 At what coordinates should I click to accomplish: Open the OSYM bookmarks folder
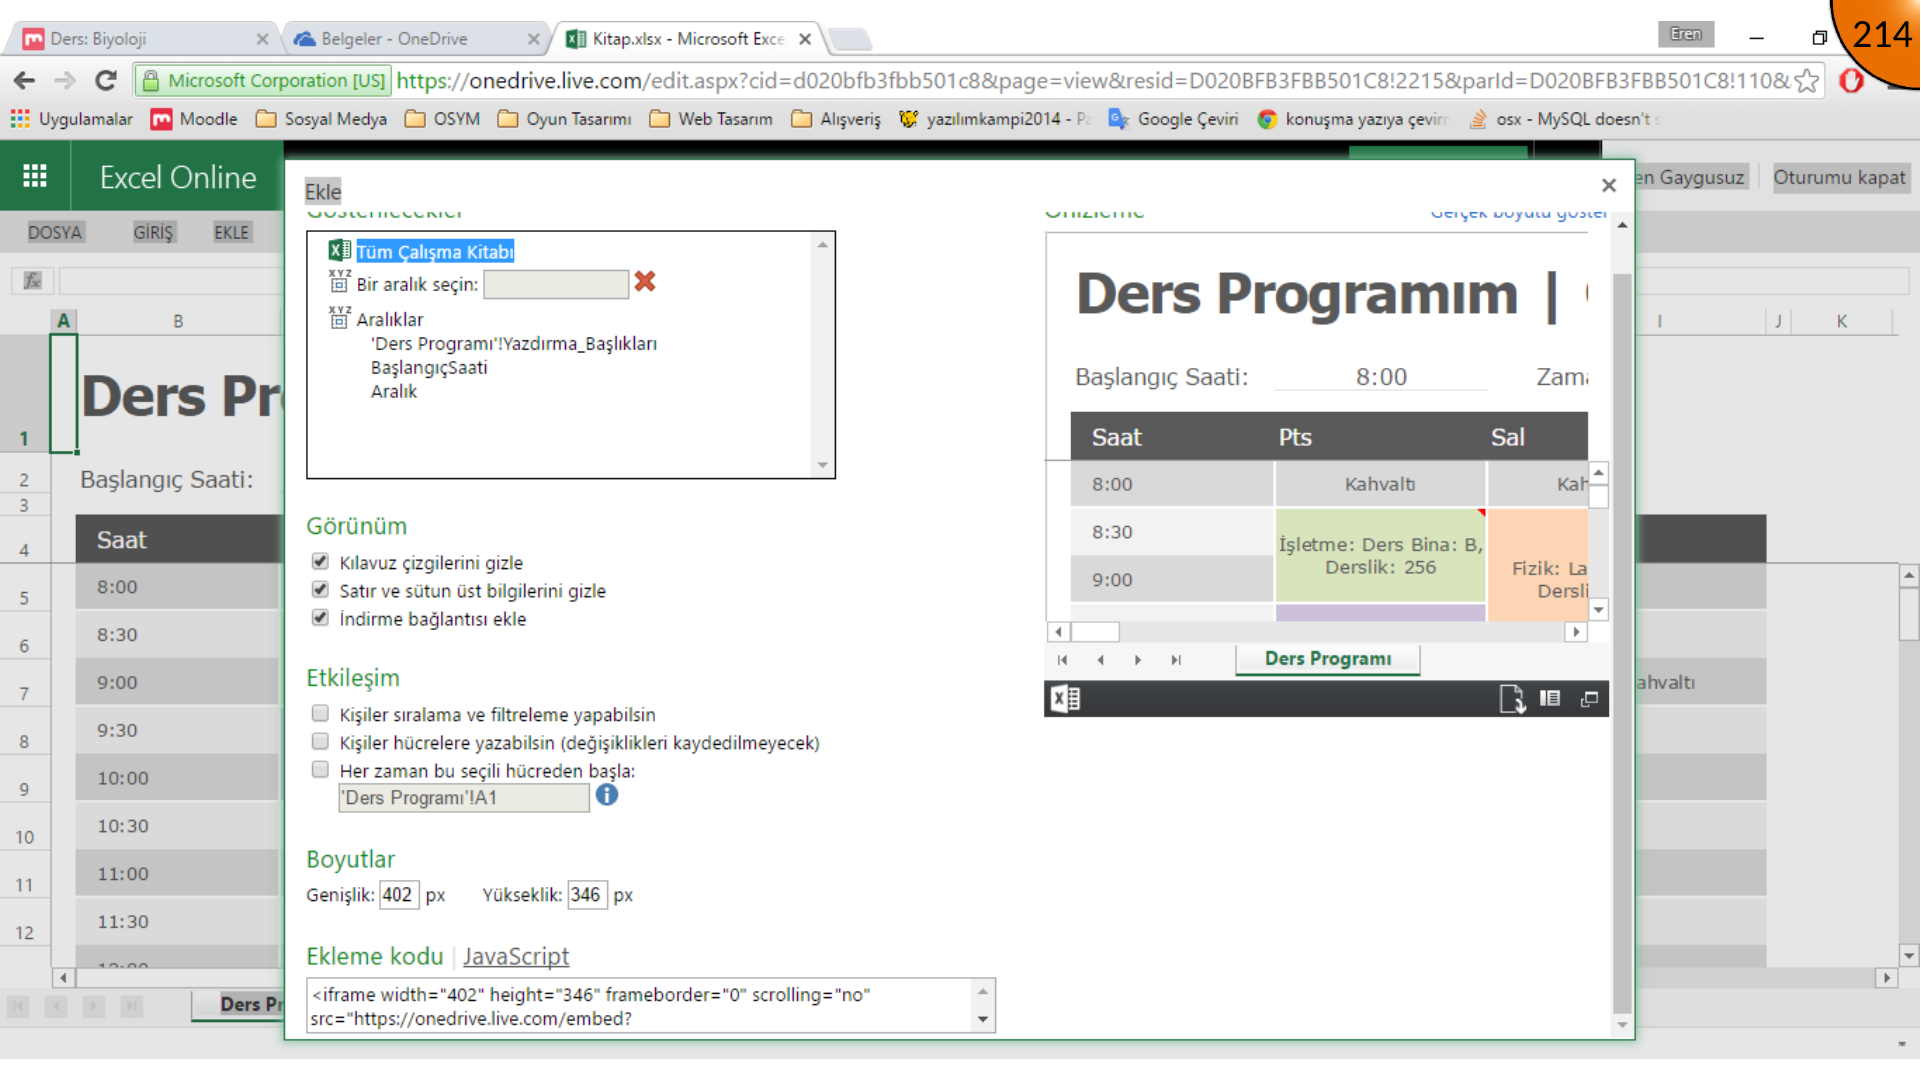[x=443, y=119]
